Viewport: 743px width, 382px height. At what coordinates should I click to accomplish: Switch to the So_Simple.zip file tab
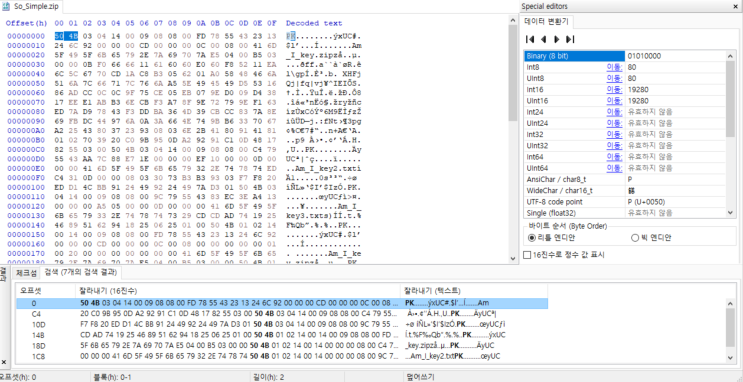(x=31, y=7)
